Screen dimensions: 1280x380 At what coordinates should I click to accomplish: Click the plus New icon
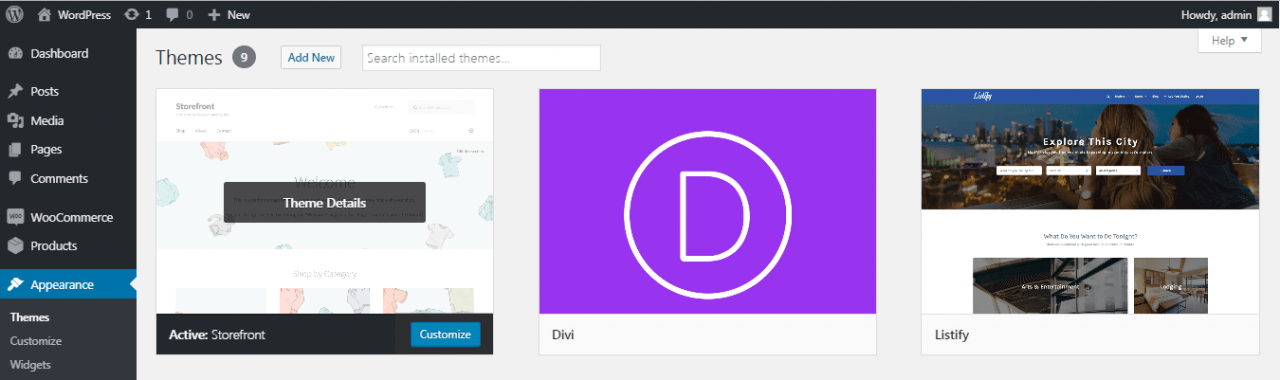213,15
